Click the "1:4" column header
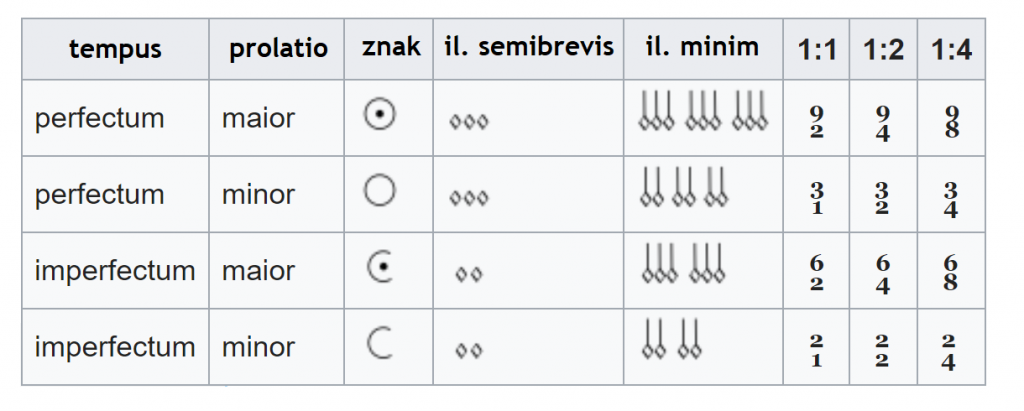The image size is (1024, 411). click(950, 49)
